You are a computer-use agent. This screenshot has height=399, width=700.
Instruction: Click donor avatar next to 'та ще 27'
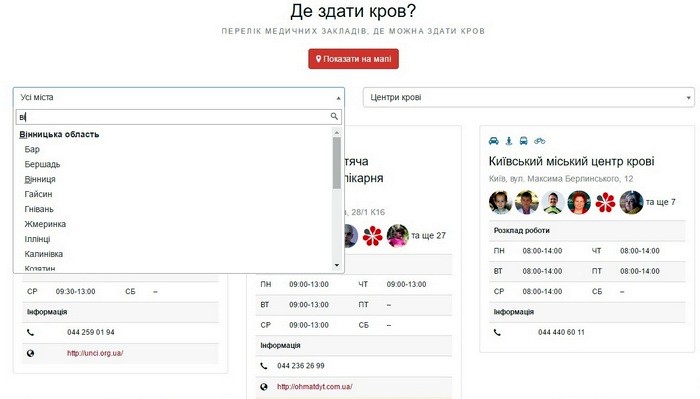coord(397,236)
